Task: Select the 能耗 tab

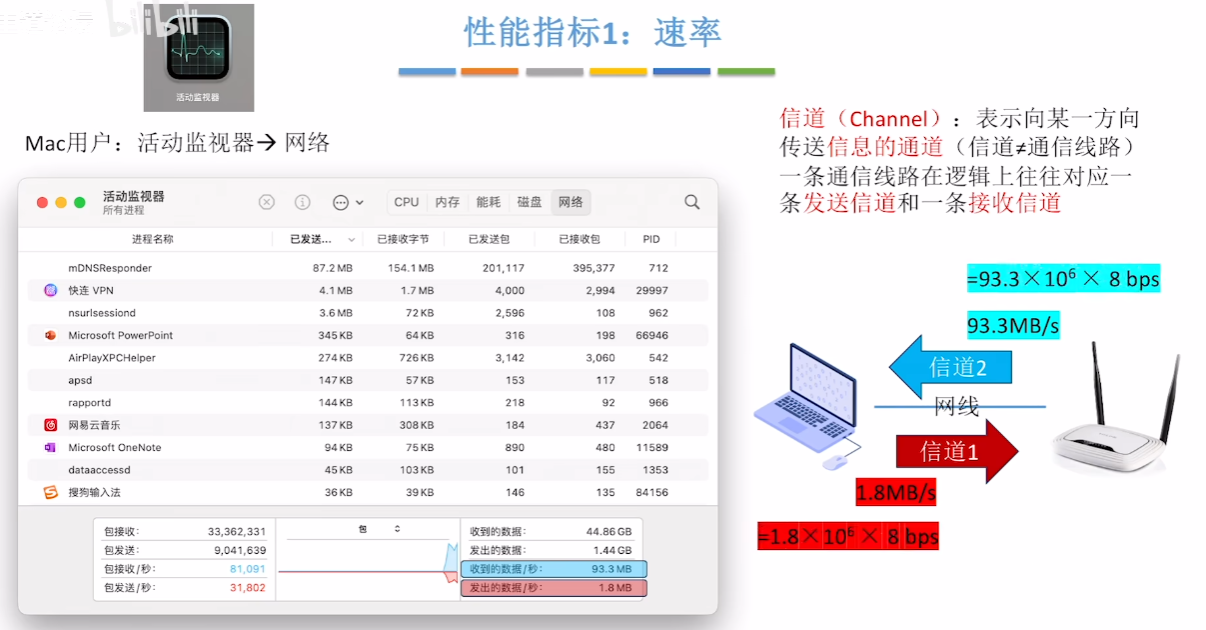Action: pyautogui.click(x=488, y=202)
